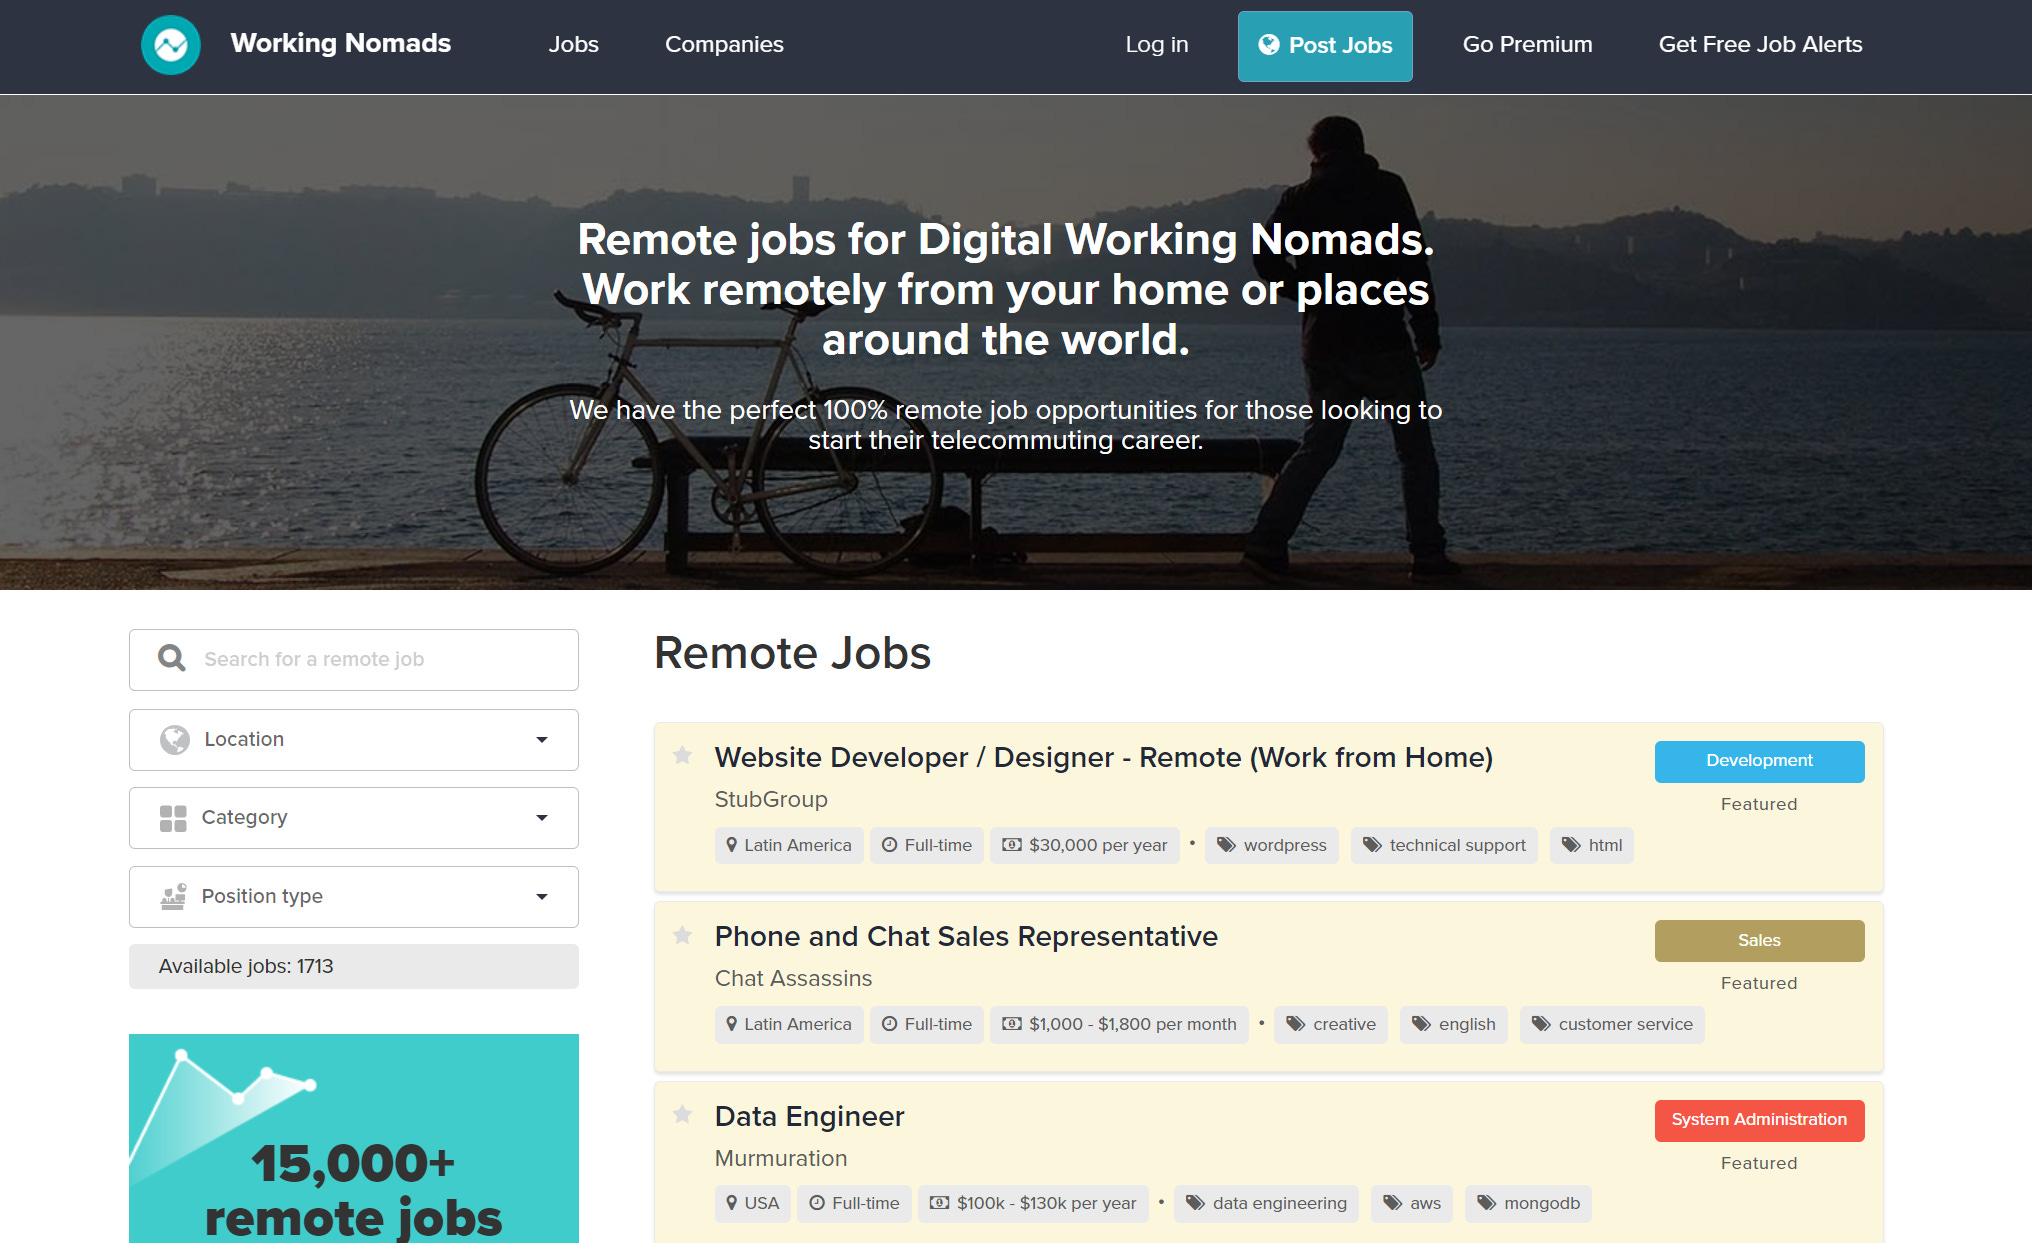Click the magnifying glass search icon
The image size is (2032, 1243).
coord(172,658)
